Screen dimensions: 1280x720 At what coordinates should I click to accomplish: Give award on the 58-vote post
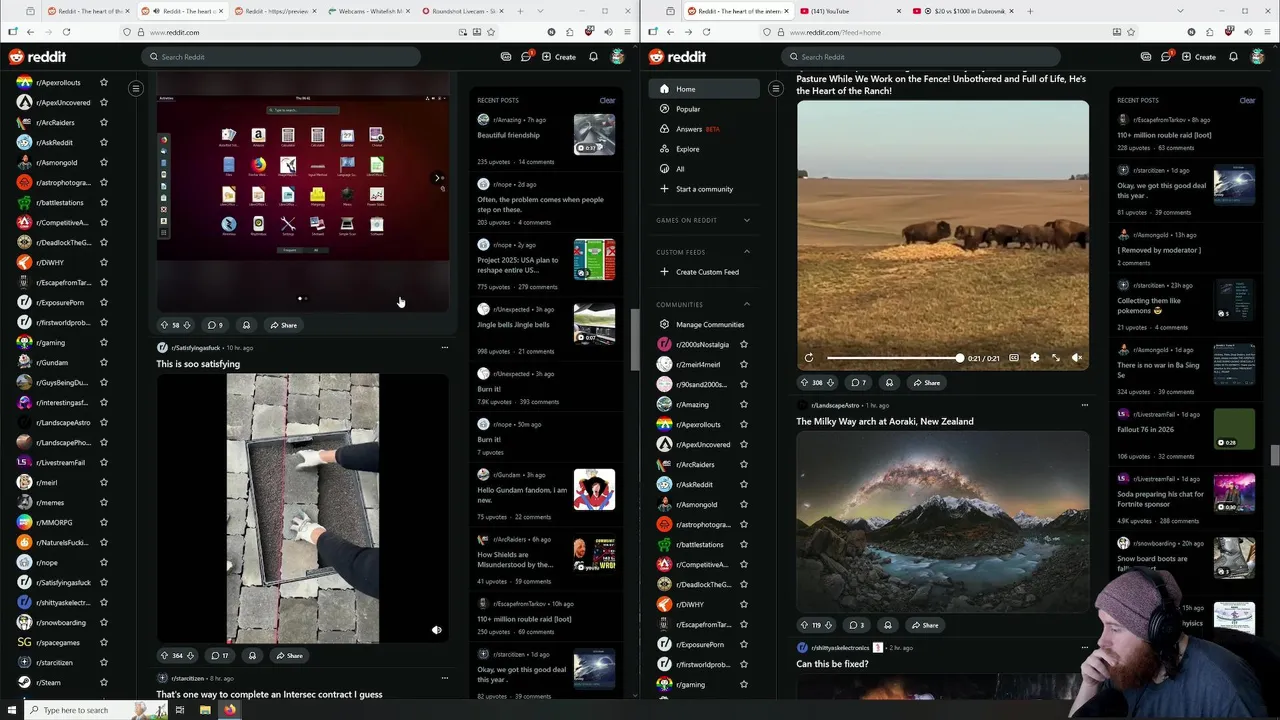[246, 325]
